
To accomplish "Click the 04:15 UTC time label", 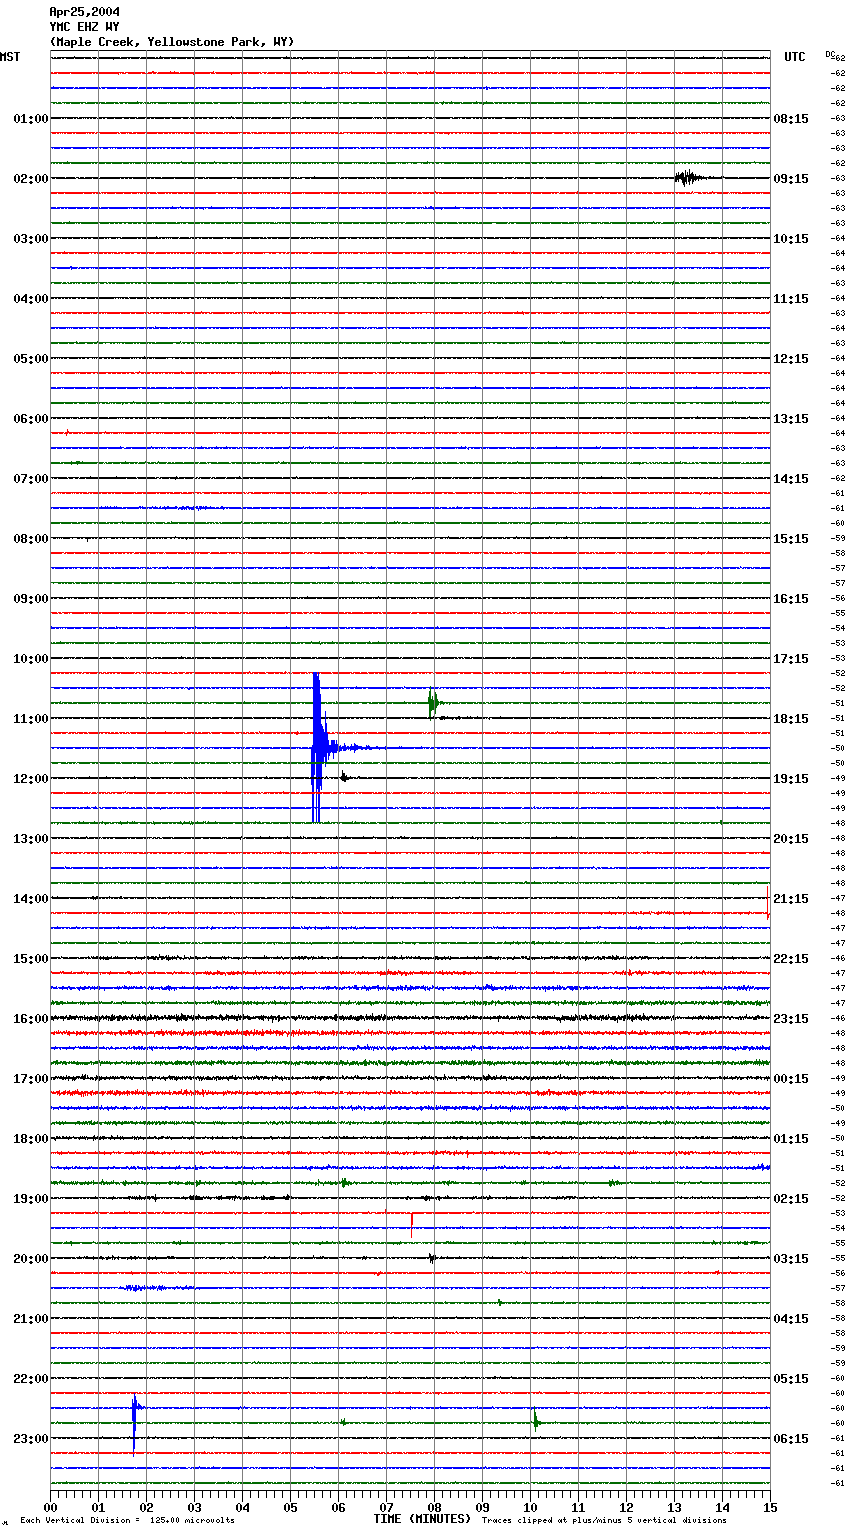I will [791, 1319].
